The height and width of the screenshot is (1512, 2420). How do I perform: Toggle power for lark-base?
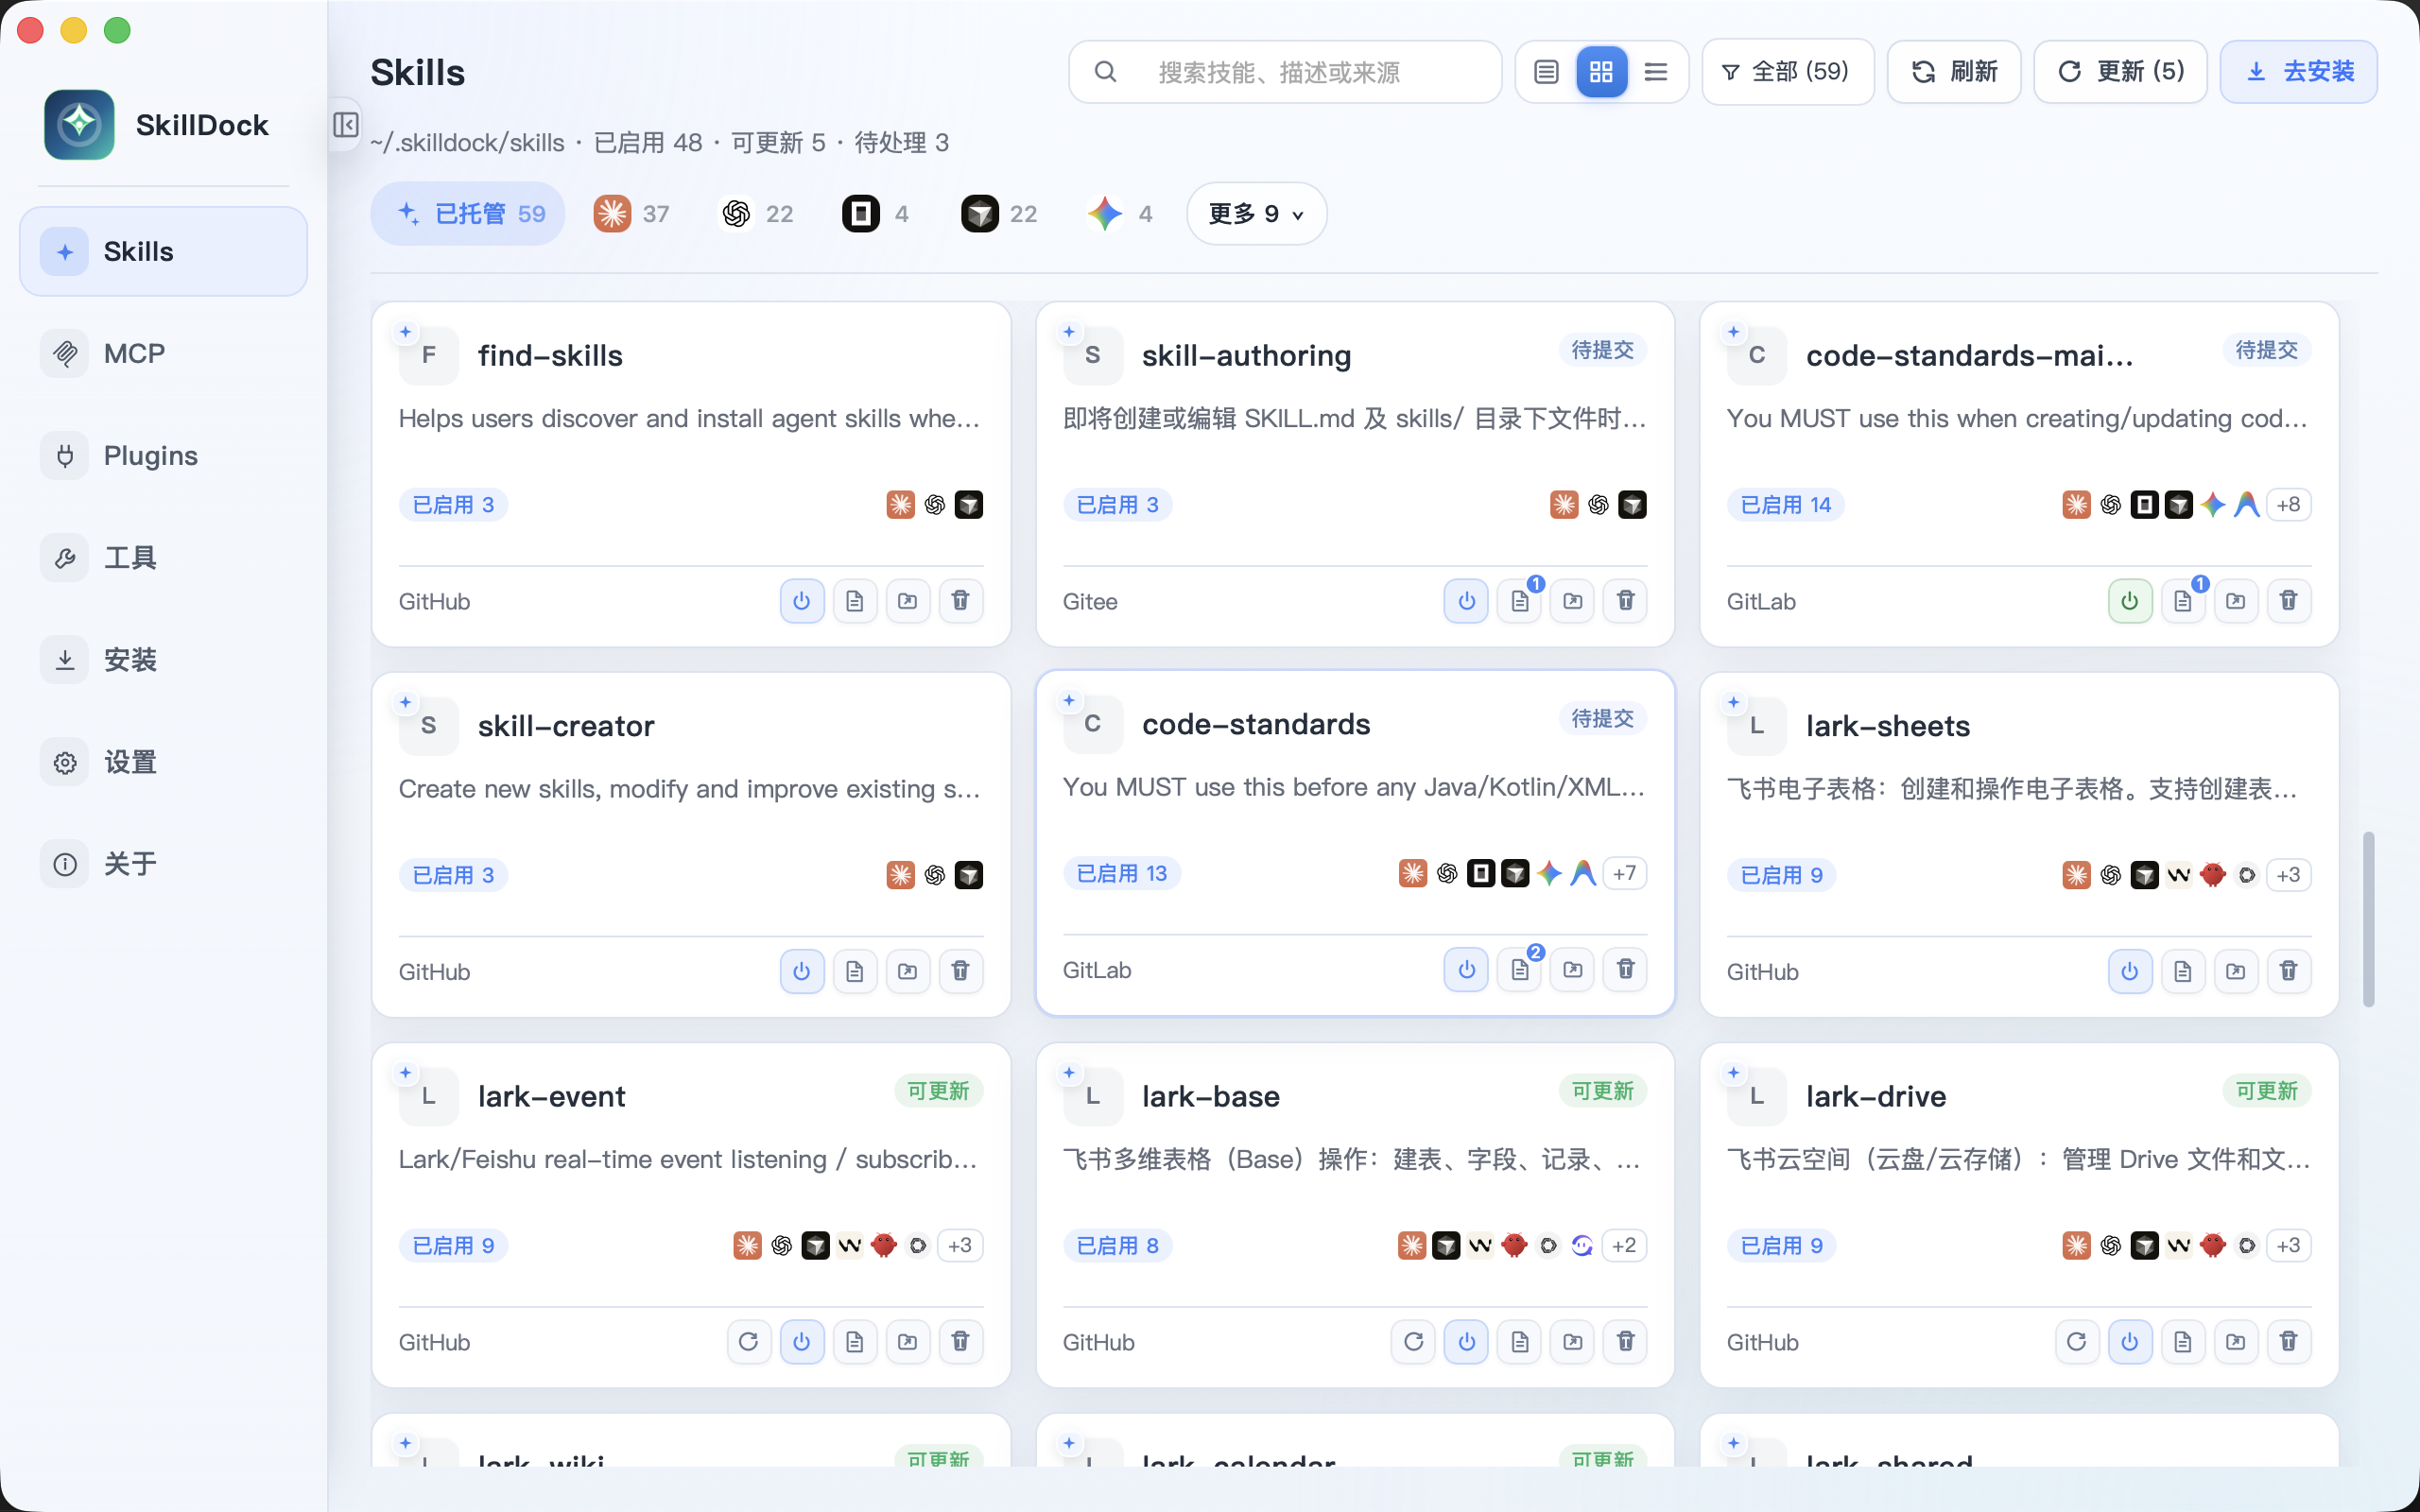tap(1466, 1341)
